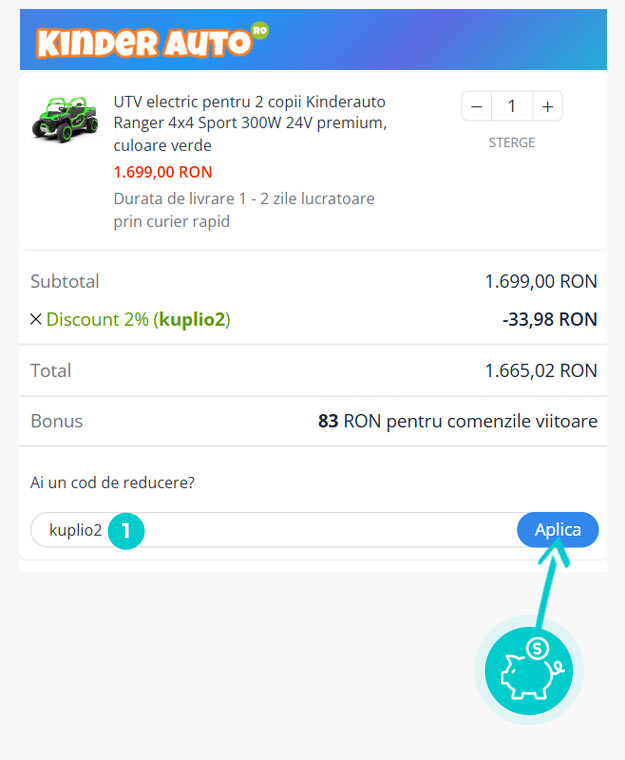Open the UTV electric Kinderauto Ranger product title
The width and height of the screenshot is (625, 760).
coord(249,123)
